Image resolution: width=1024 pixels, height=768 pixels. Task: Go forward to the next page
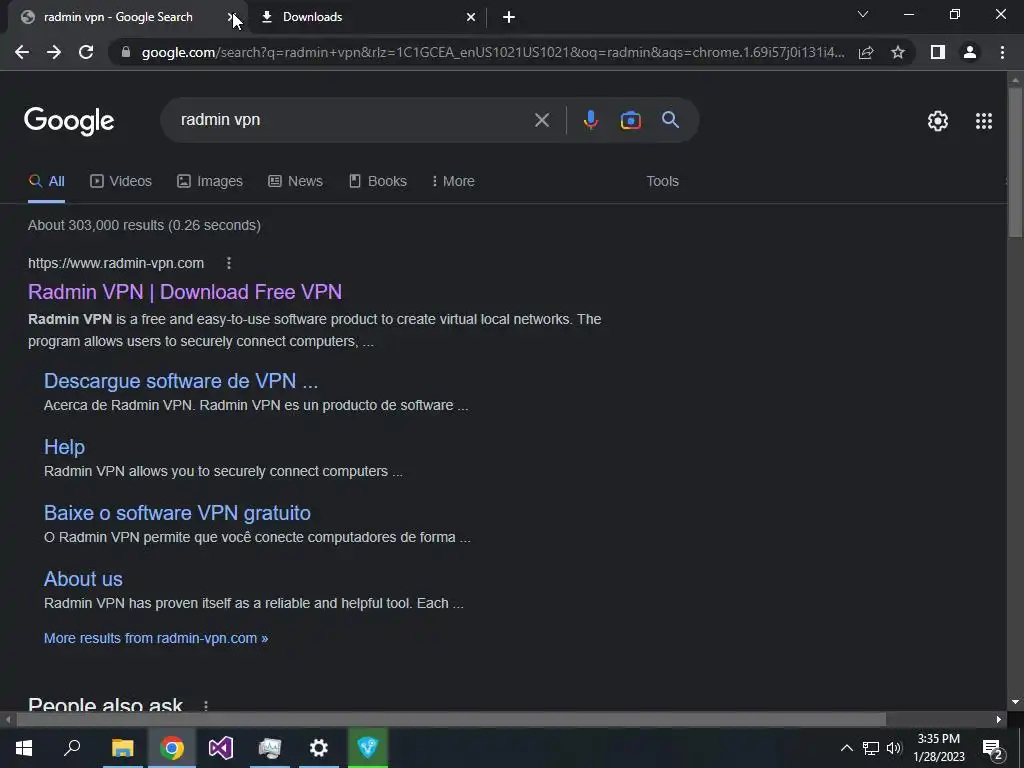(x=54, y=52)
